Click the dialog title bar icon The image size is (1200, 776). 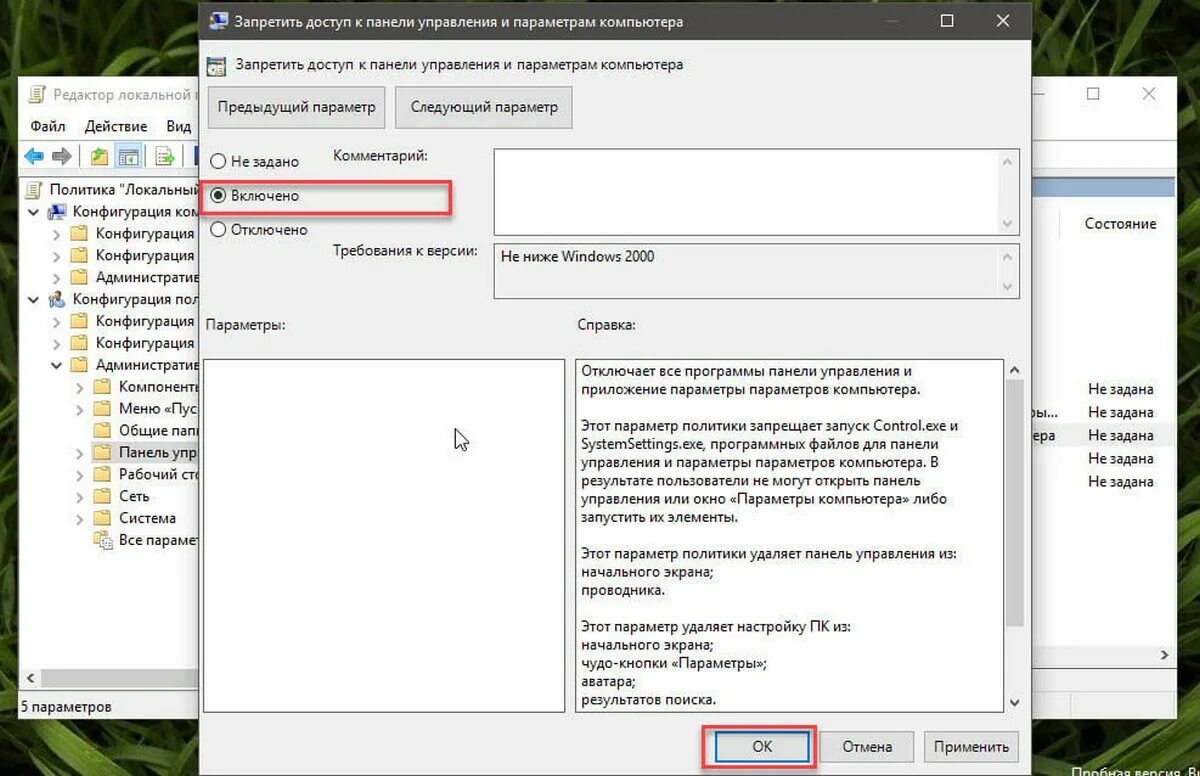point(217,21)
